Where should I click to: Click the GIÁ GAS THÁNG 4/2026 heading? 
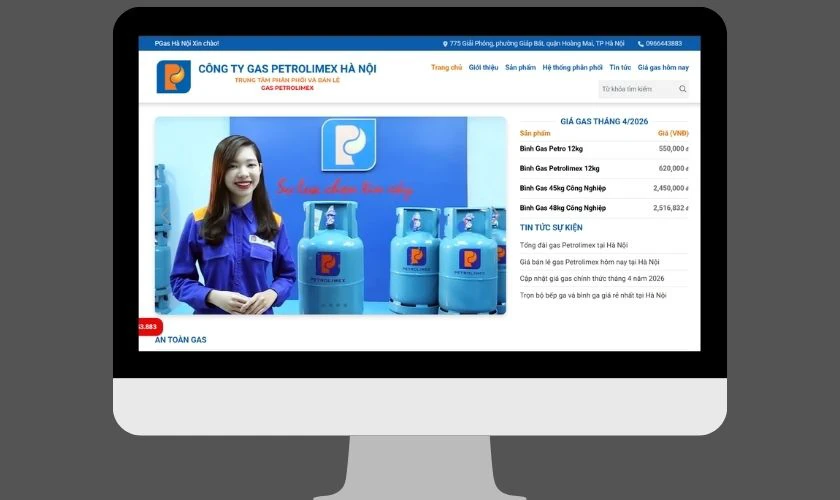click(x=604, y=122)
